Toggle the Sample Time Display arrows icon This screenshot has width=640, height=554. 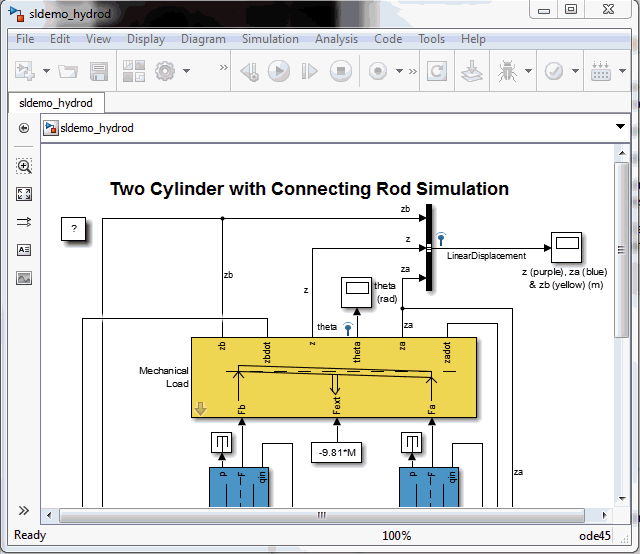(x=24, y=222)
